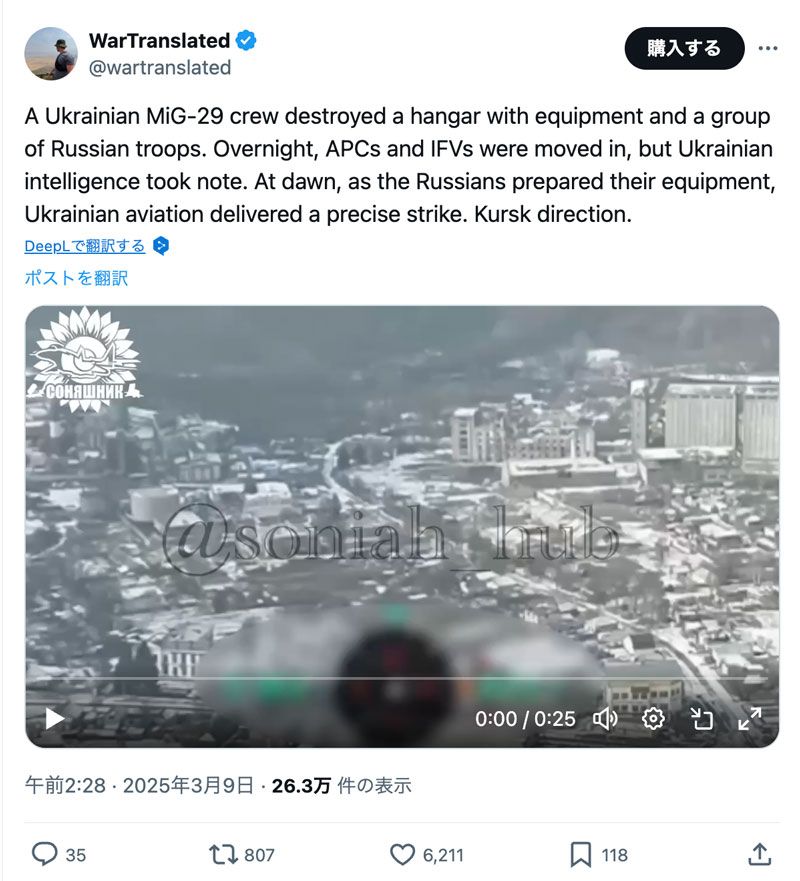Image resolution: width=800 pixels, height=881 pixels.
Task: Click the DeepLで翻訳する link
Action: [85, 246]
